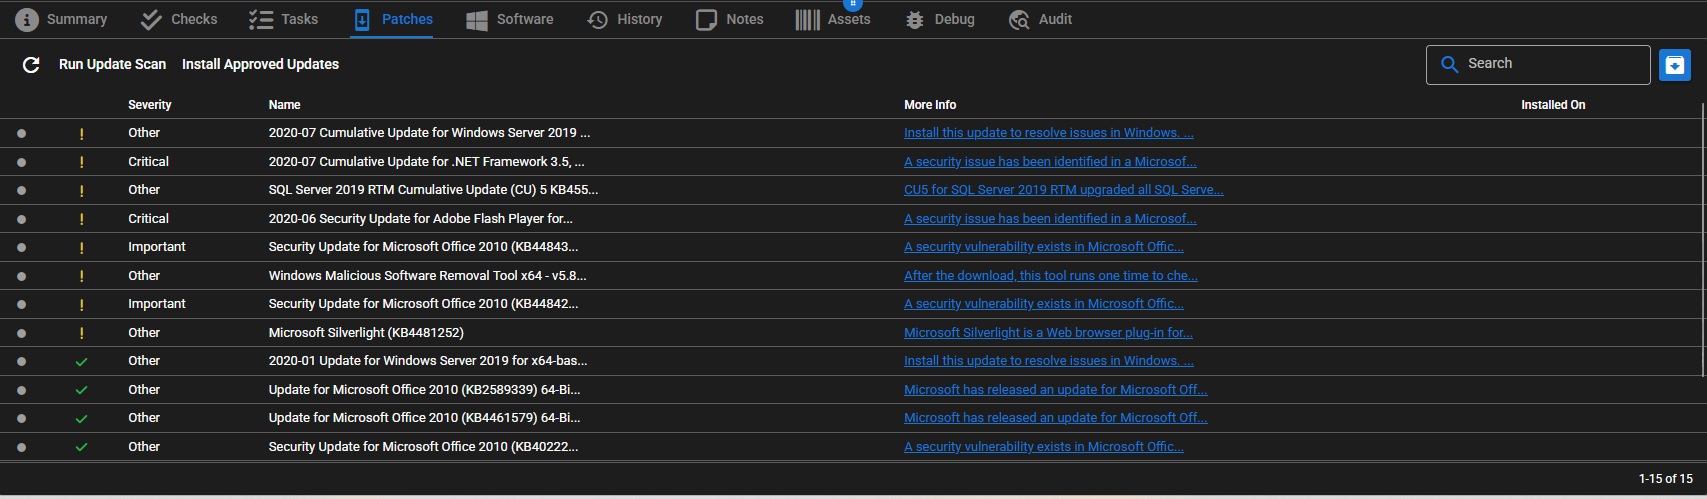Click warning icon on Microsoft Silverlight row

(x=82, y=333)
